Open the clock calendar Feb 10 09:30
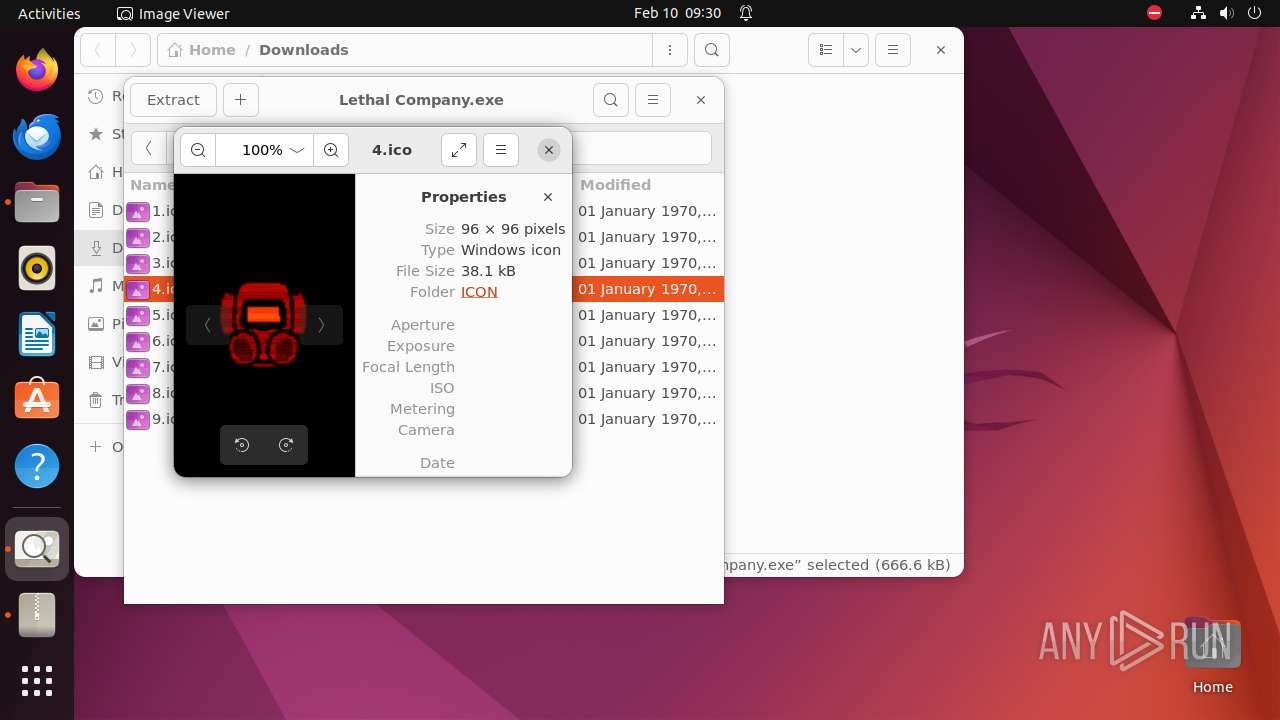The image size is (1280, 720). pos(677,14)
